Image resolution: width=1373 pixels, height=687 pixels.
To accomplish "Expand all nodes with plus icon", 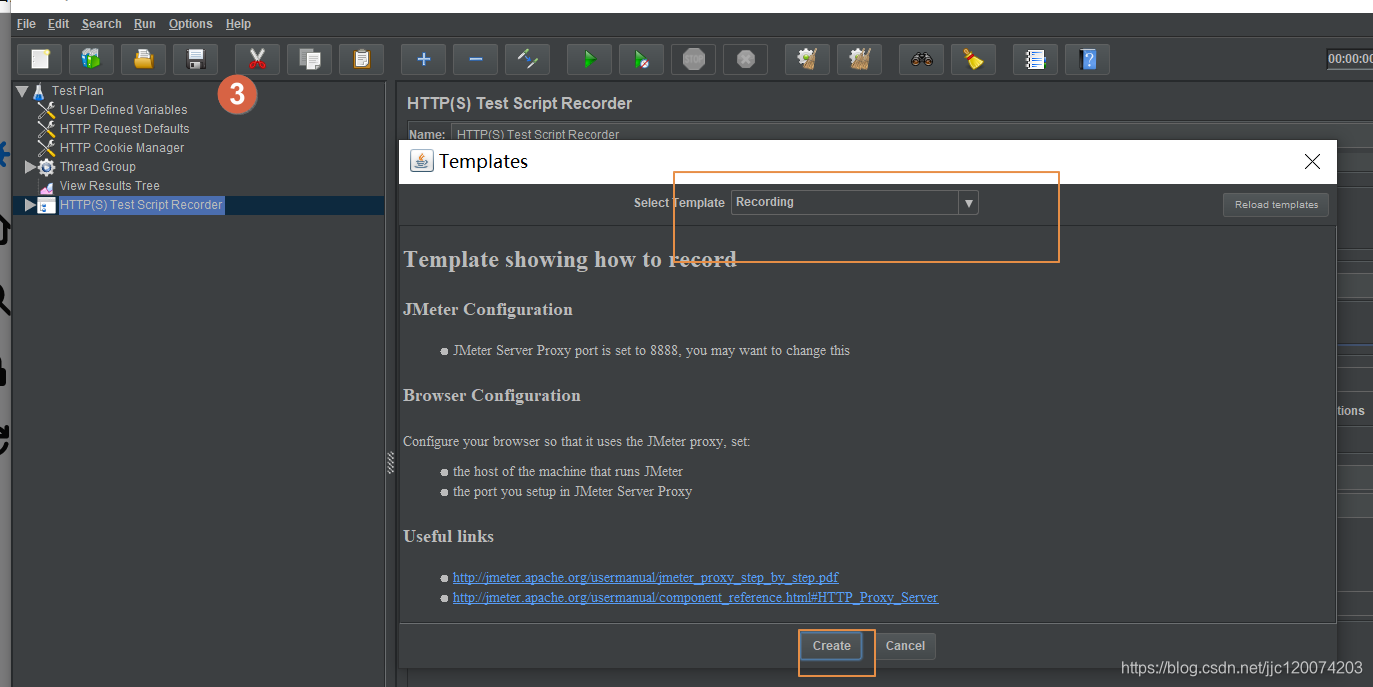I will (x=424, y=60).
